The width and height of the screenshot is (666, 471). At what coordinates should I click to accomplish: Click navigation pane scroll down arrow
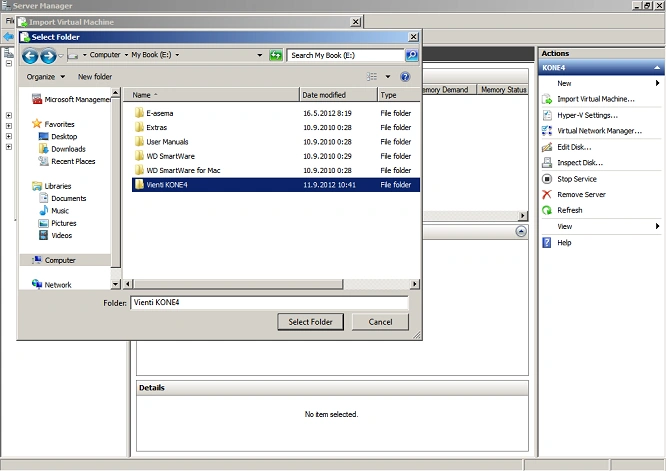pos(116,284)
